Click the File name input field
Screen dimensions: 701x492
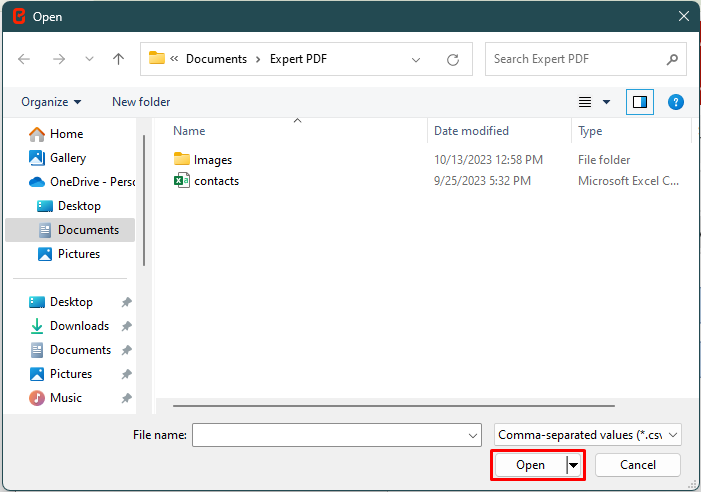337,435
